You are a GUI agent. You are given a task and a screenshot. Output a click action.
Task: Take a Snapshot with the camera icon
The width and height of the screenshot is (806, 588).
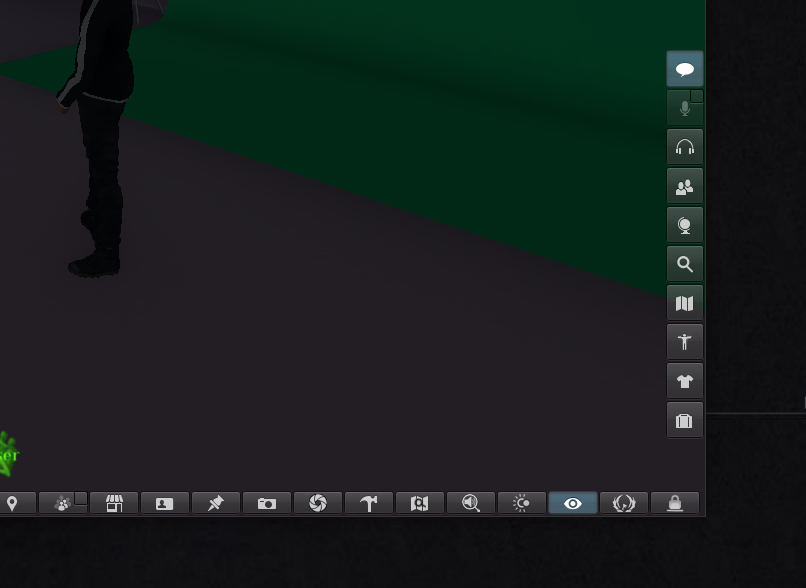[x=267, y=503]
